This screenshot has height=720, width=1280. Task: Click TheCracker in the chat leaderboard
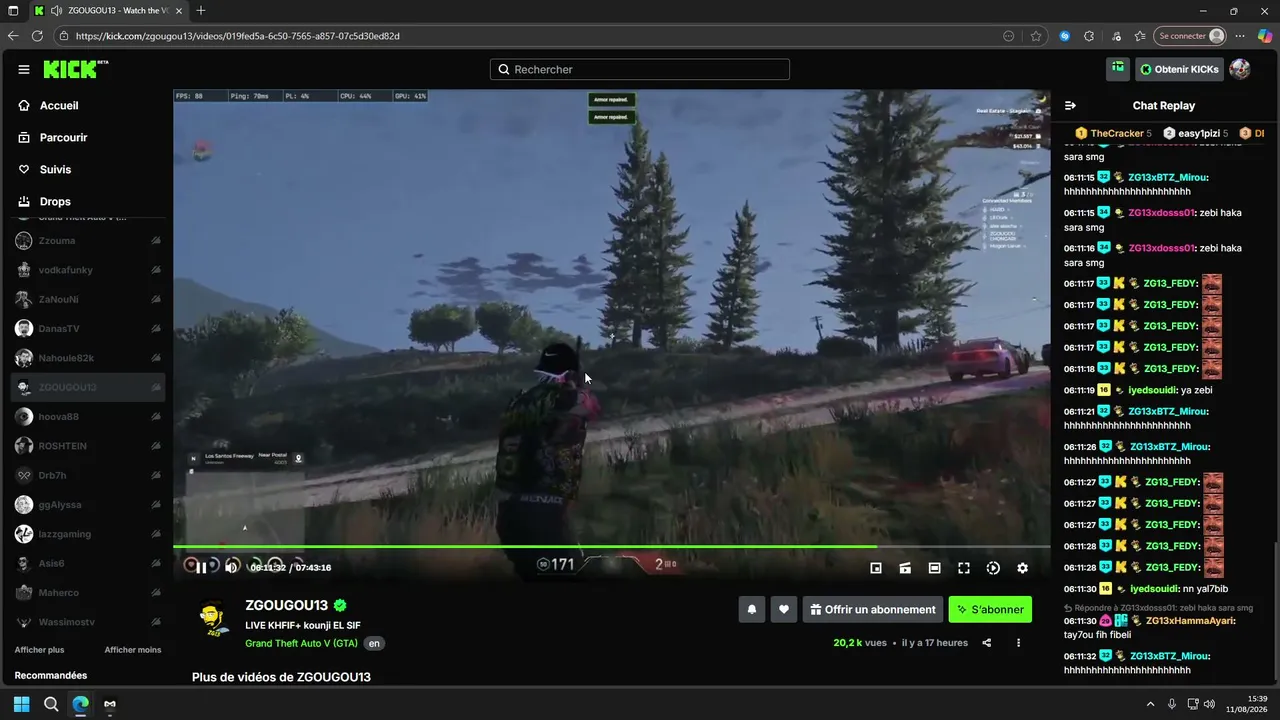tap(1113, 134)
